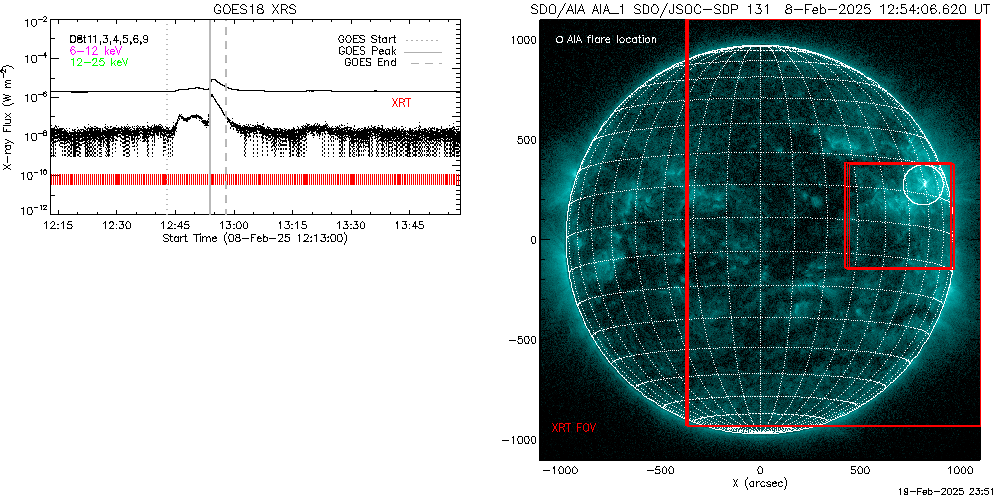Click the 10^-4 flux tick label
Screen dimensions: 1000x500
[35, 59]
